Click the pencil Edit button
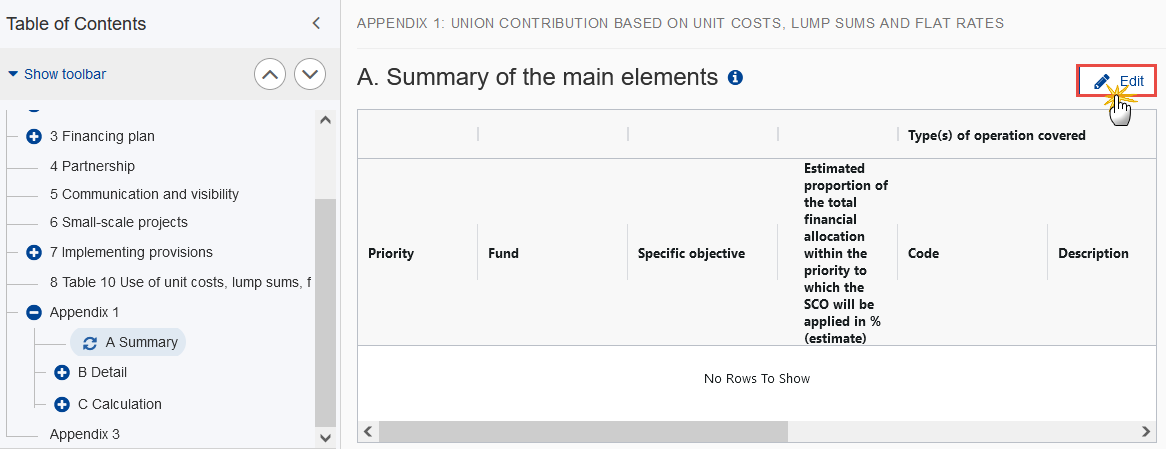This screenshot has width=1166, height=449. (1118, 81)
